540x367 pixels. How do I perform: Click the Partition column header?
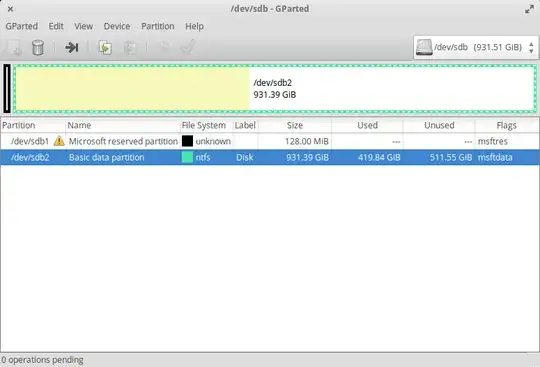tap(33, 125)
